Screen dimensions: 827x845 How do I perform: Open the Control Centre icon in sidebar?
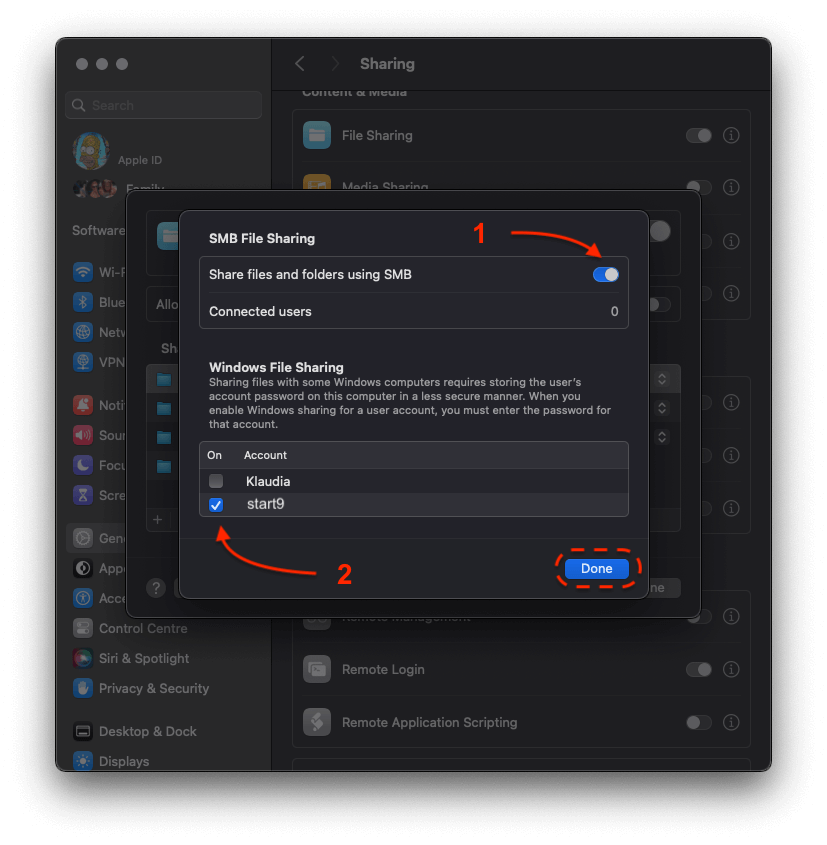click(83, 628)
